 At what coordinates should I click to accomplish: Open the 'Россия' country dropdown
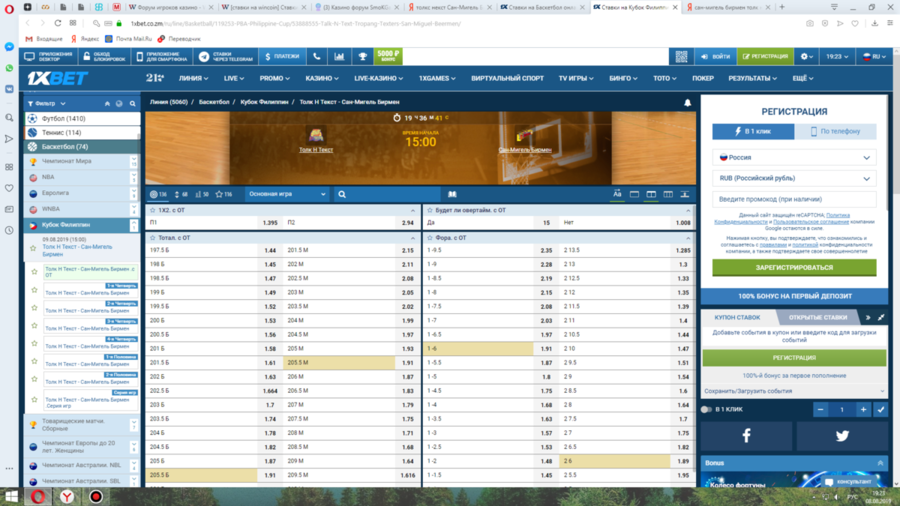794,157
